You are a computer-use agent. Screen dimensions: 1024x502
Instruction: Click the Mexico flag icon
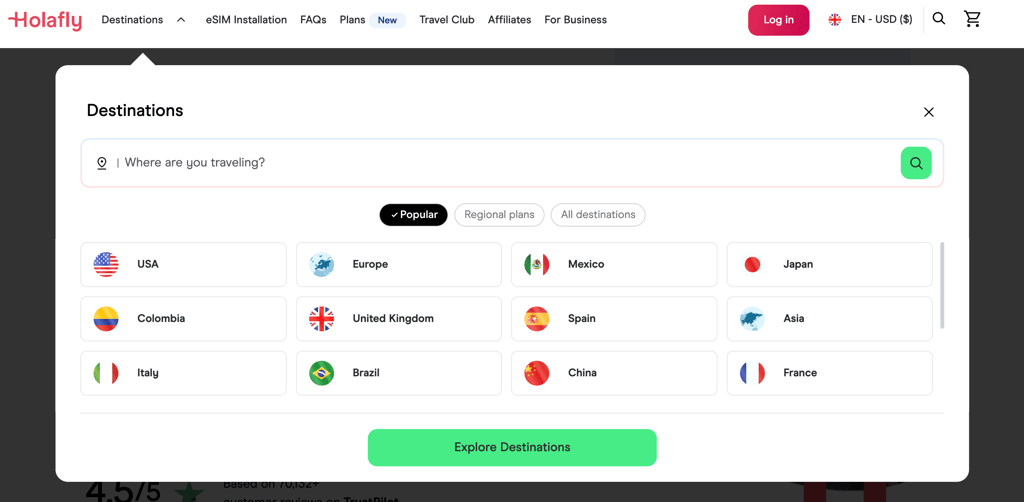[x=537, y=264]
